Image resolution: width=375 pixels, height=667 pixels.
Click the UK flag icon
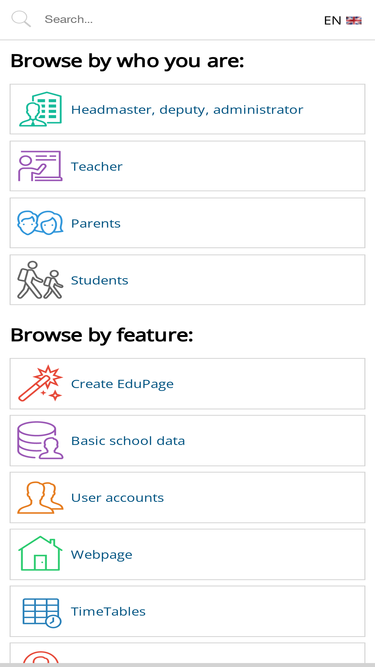[354, 20]
